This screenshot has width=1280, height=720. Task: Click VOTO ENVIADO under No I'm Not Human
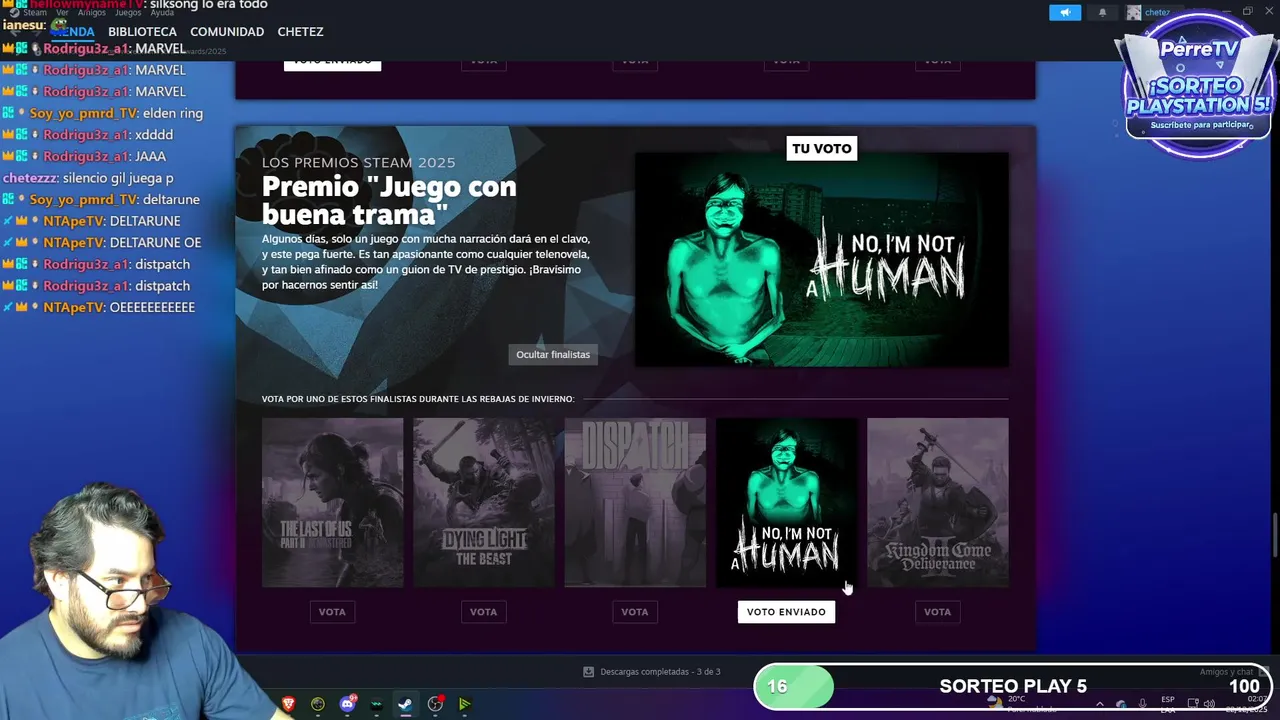786,612
